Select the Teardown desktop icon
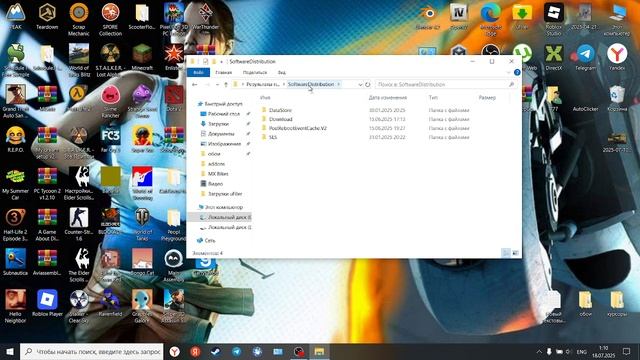This screenshot has width=640, height=360. click(47, 17)
